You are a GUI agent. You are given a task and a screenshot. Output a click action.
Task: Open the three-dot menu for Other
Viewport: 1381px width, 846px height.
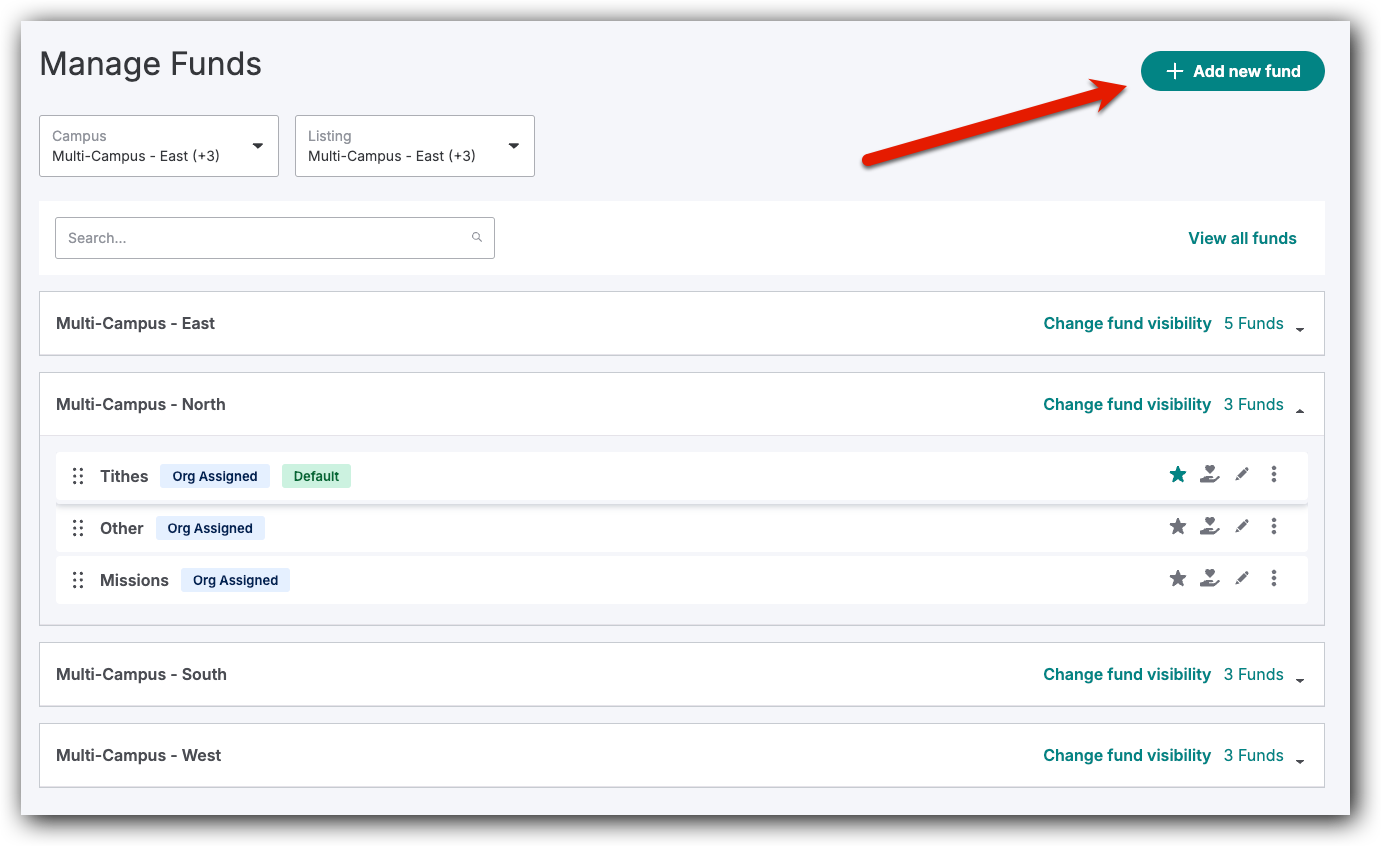pyautogui.click(x=1274, y=526)
